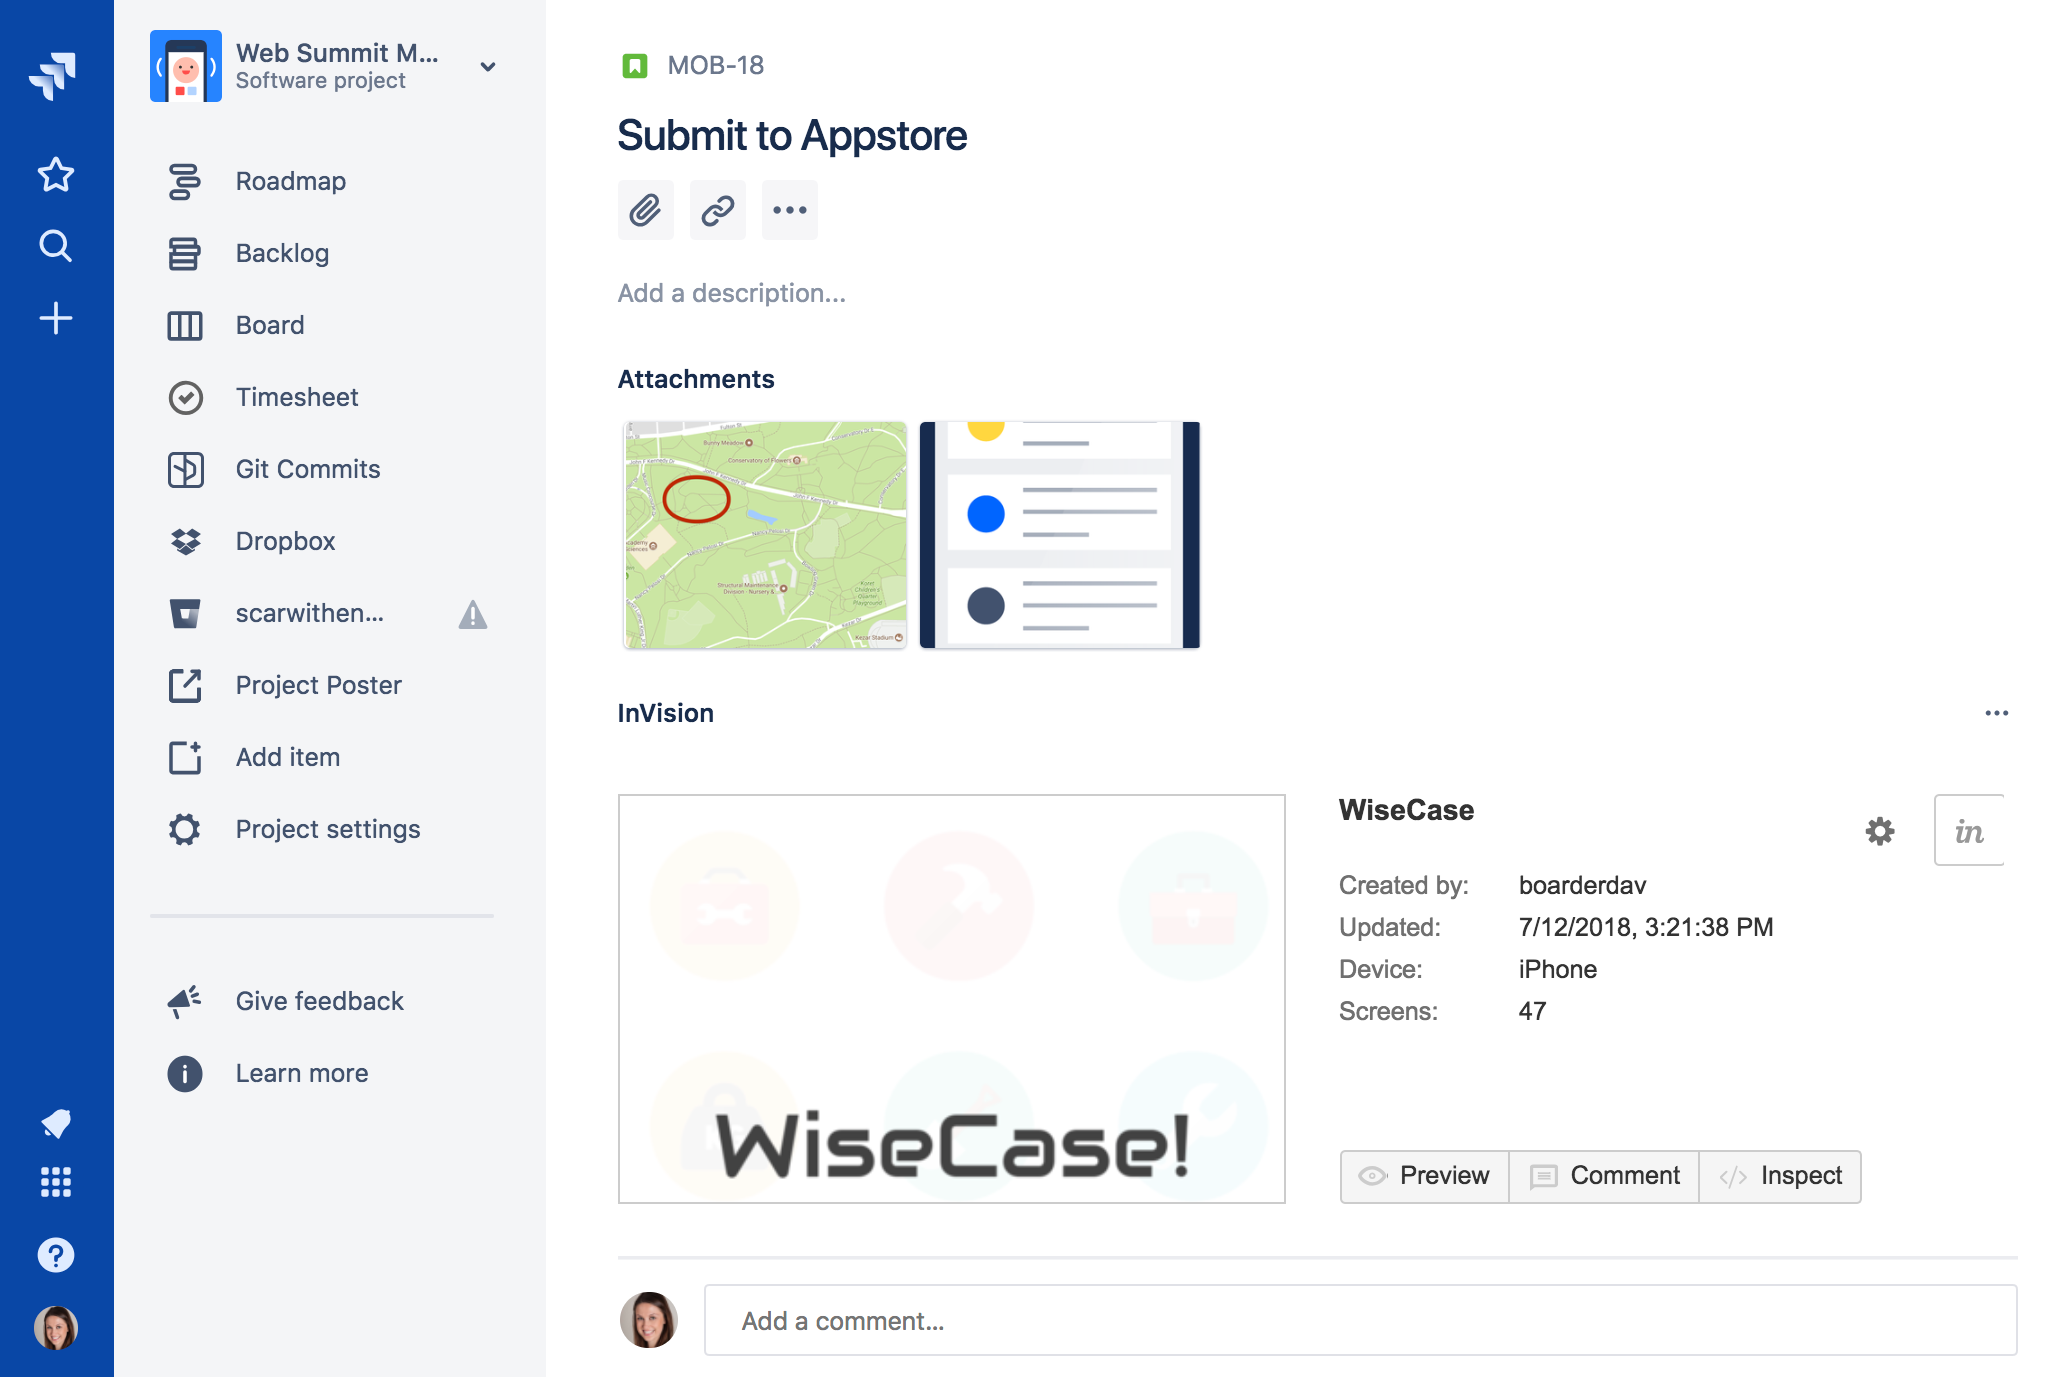The height and width of the screenshot is (1377, 2052).
Task: Open InVision panel ellipsis menu
Action: [x=1997, y=713]
